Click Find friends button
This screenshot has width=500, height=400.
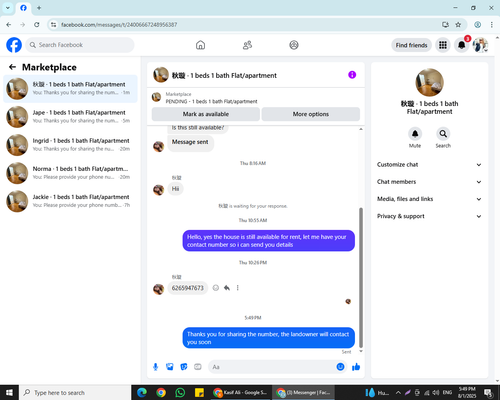pos(411,45)
